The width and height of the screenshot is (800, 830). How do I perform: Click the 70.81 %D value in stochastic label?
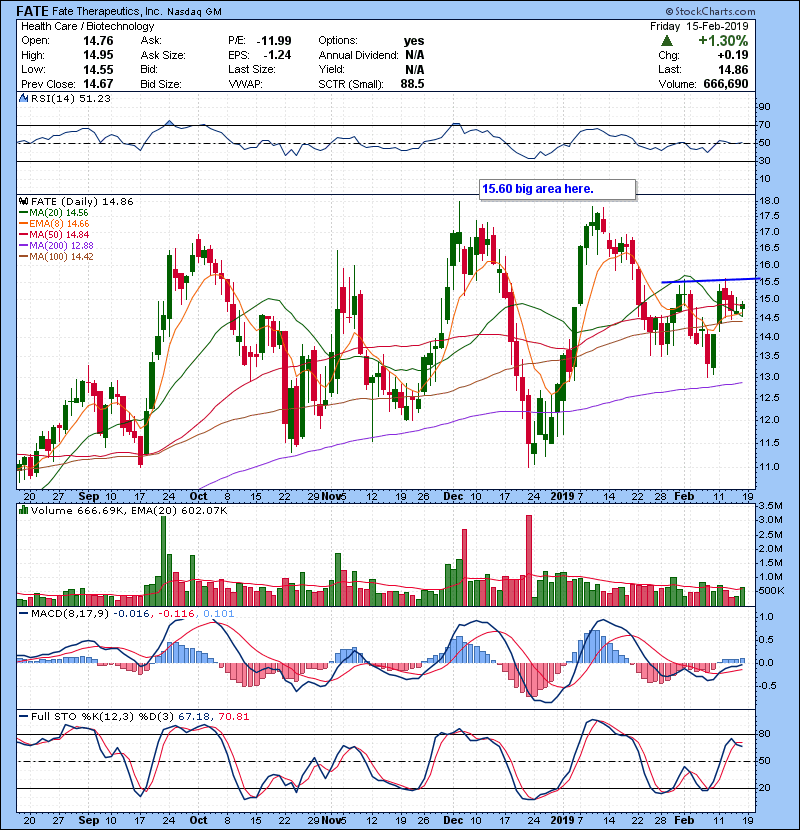click(233, 717)
